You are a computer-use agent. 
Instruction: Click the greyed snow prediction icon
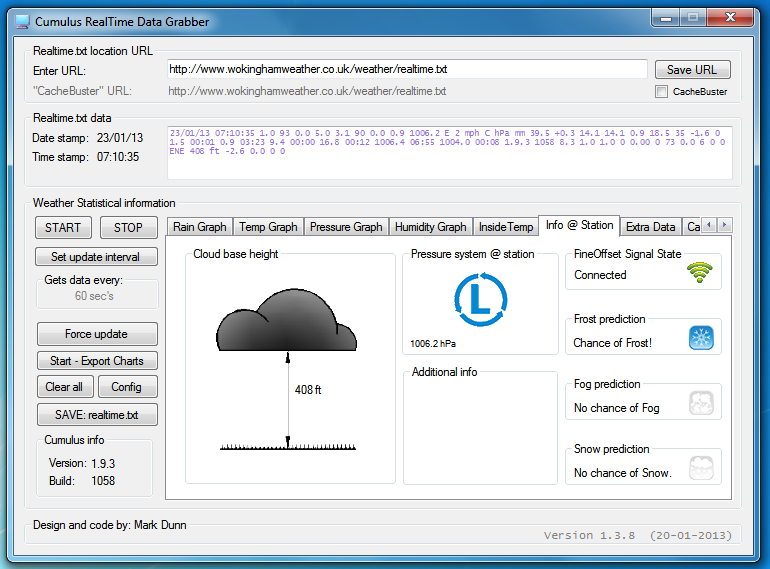(701, 468)
